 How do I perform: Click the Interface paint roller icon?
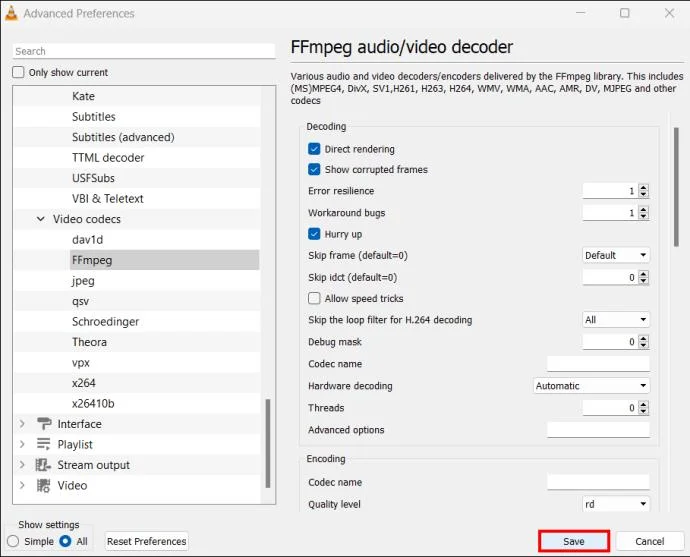point(44,424)
